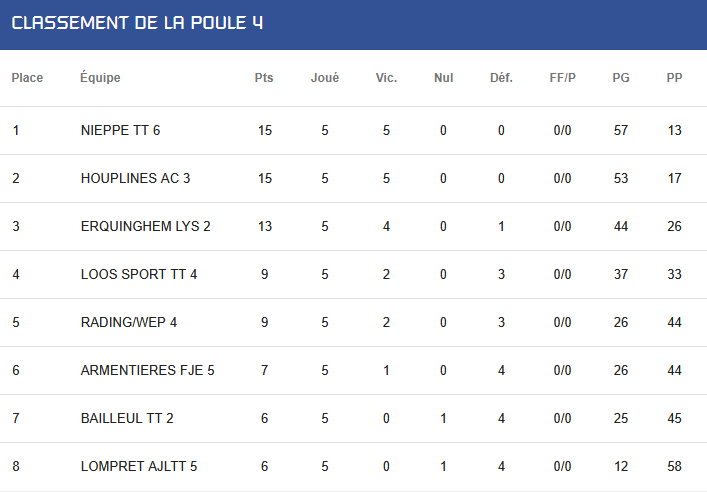Click the Nul column header
Screen dimensions: 707x492
coord(443,78)
